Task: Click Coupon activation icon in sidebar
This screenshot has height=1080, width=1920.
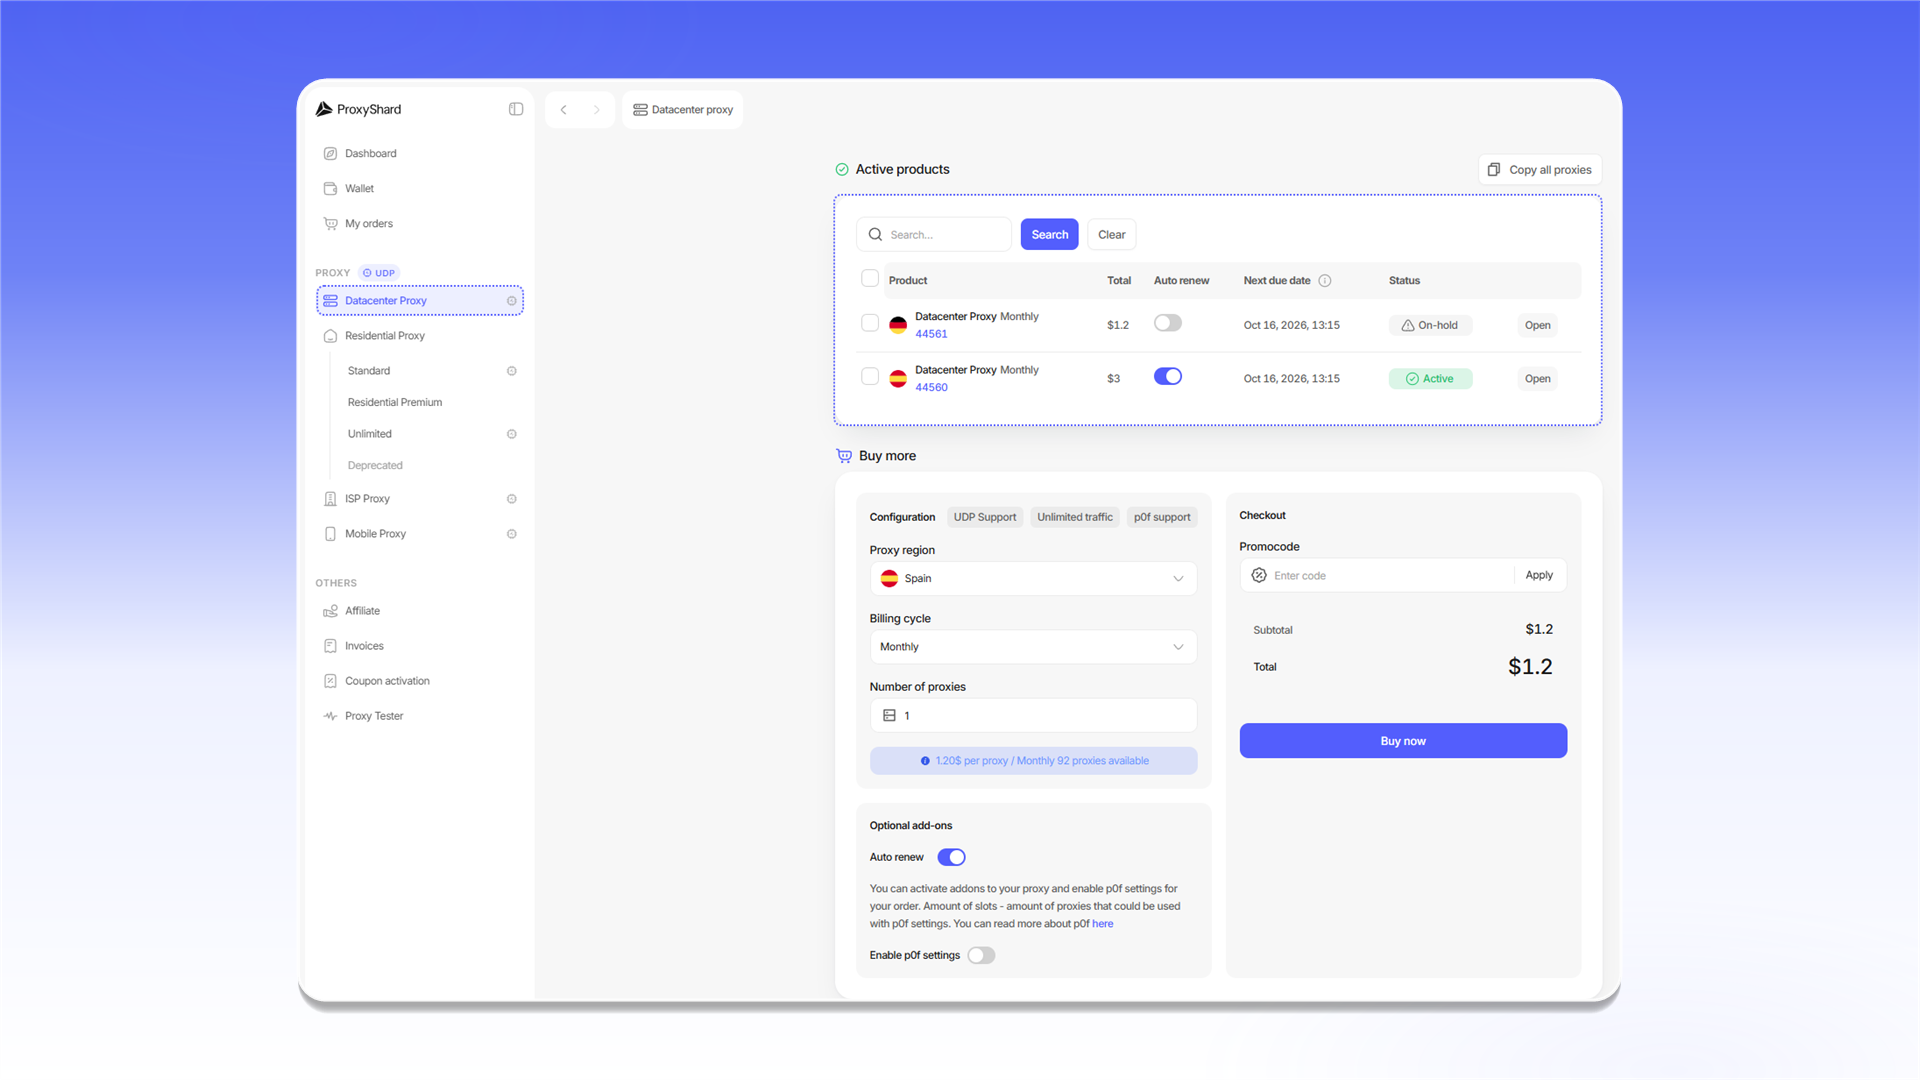Action: click(x=330, y=681)
